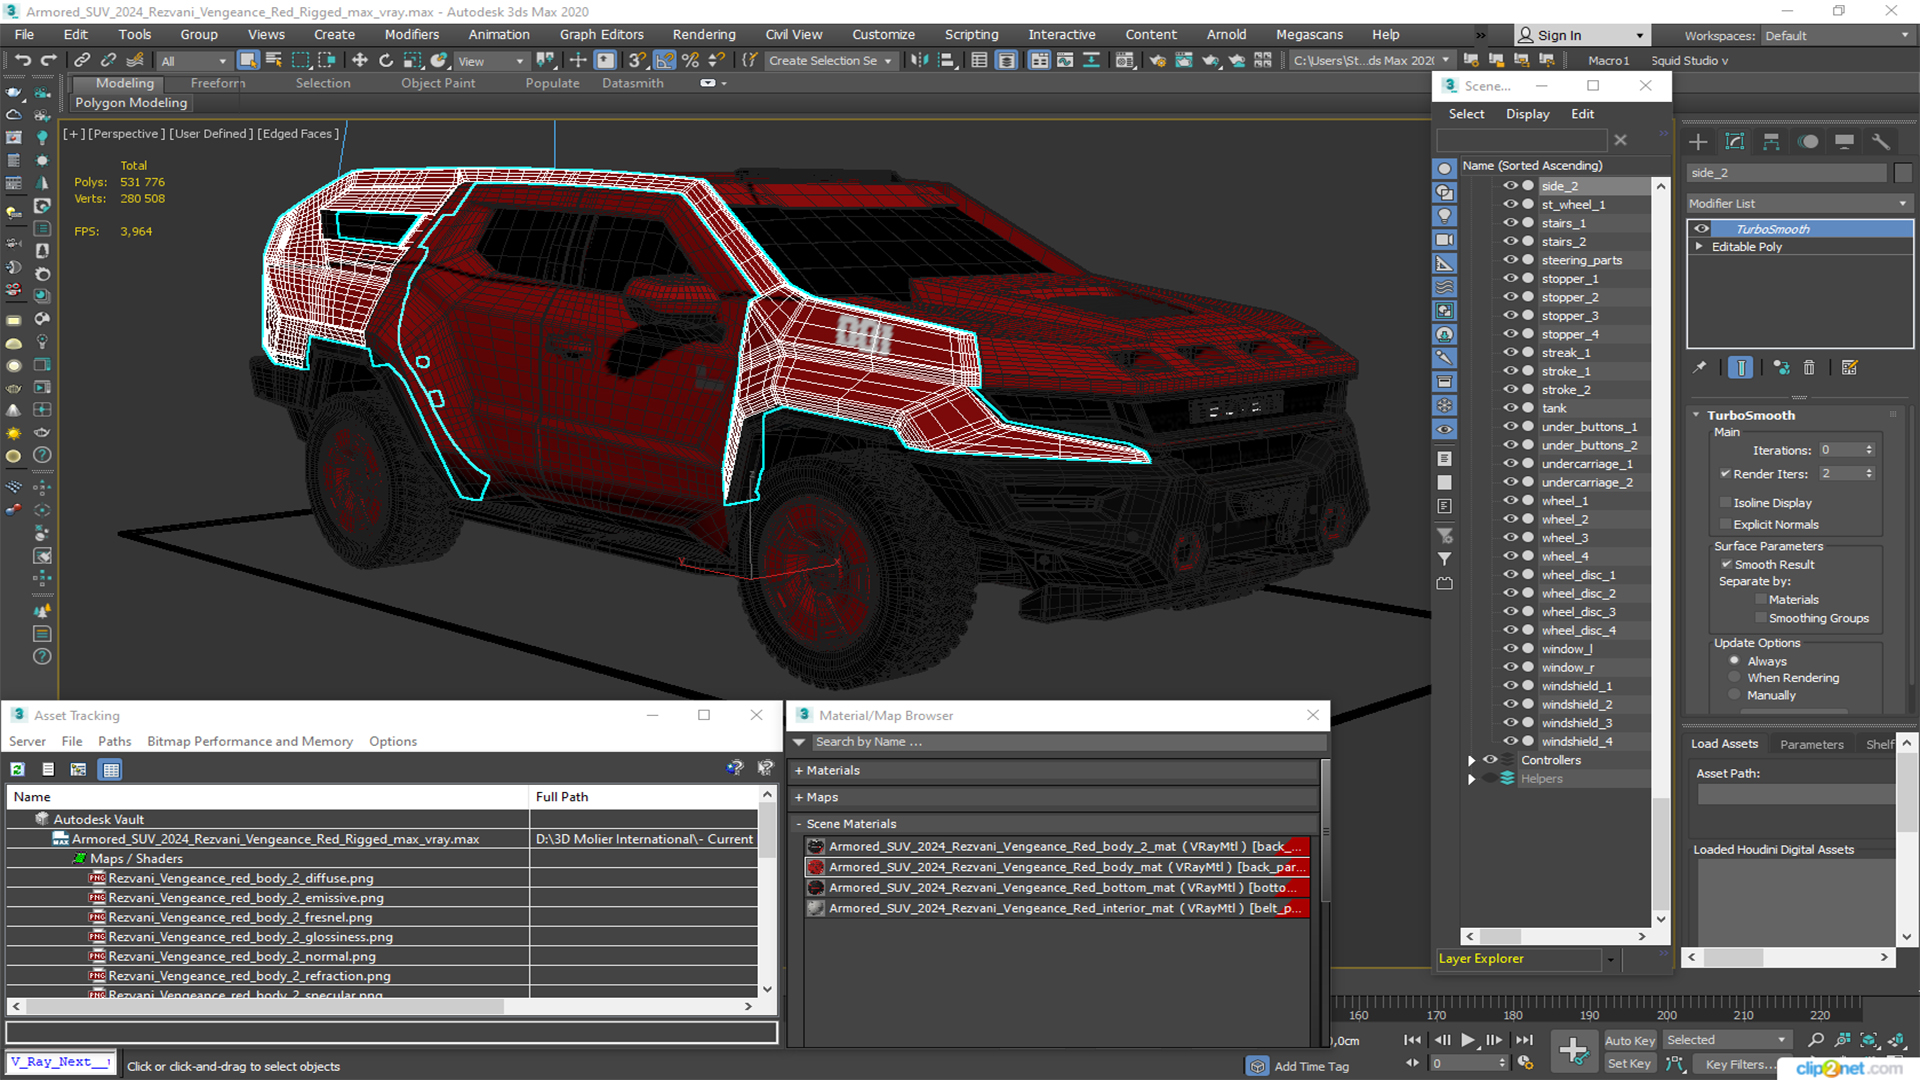Click the Play Animation button
The width and height of the screenshot is (1920, 1080).
click(x=1467, y=1040)
